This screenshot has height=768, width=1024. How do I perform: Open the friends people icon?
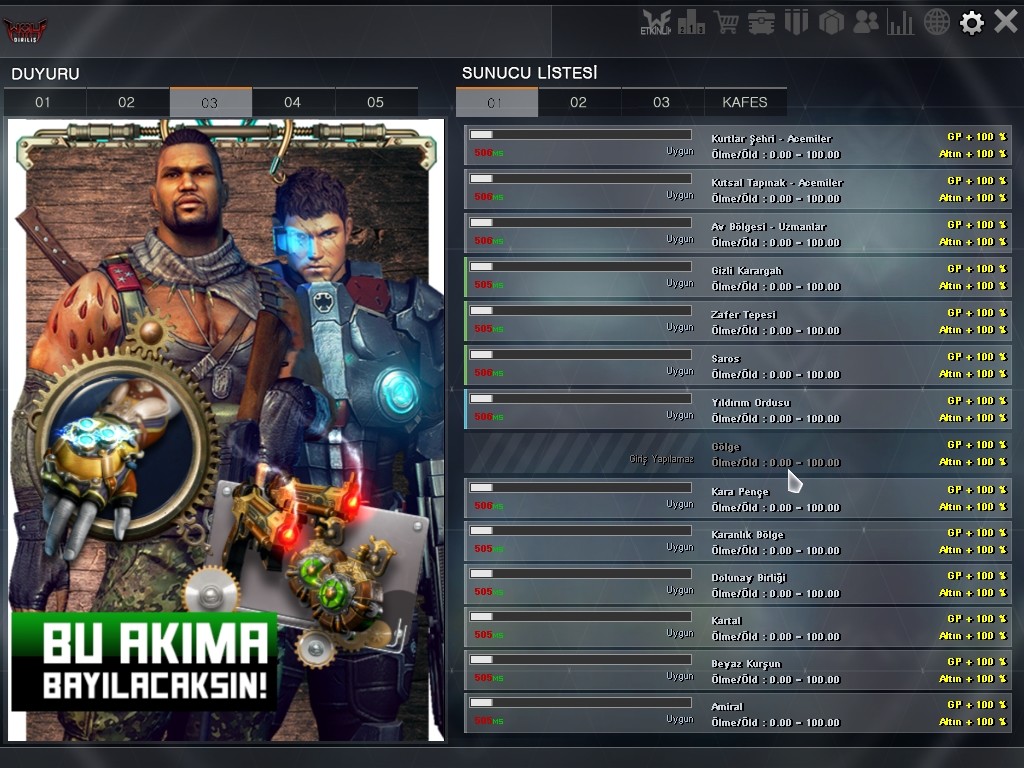click(866, 22)
